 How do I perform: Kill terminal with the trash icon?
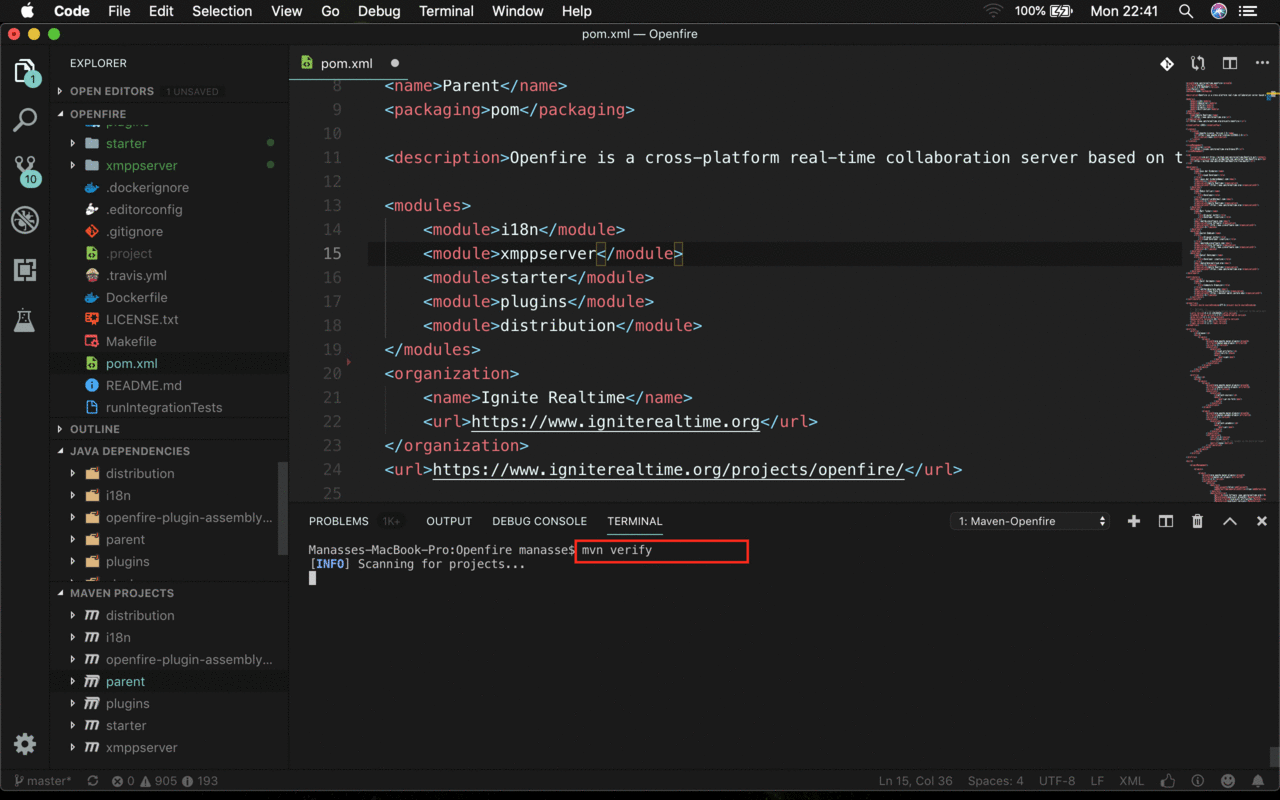click(x=1197, y=521)
